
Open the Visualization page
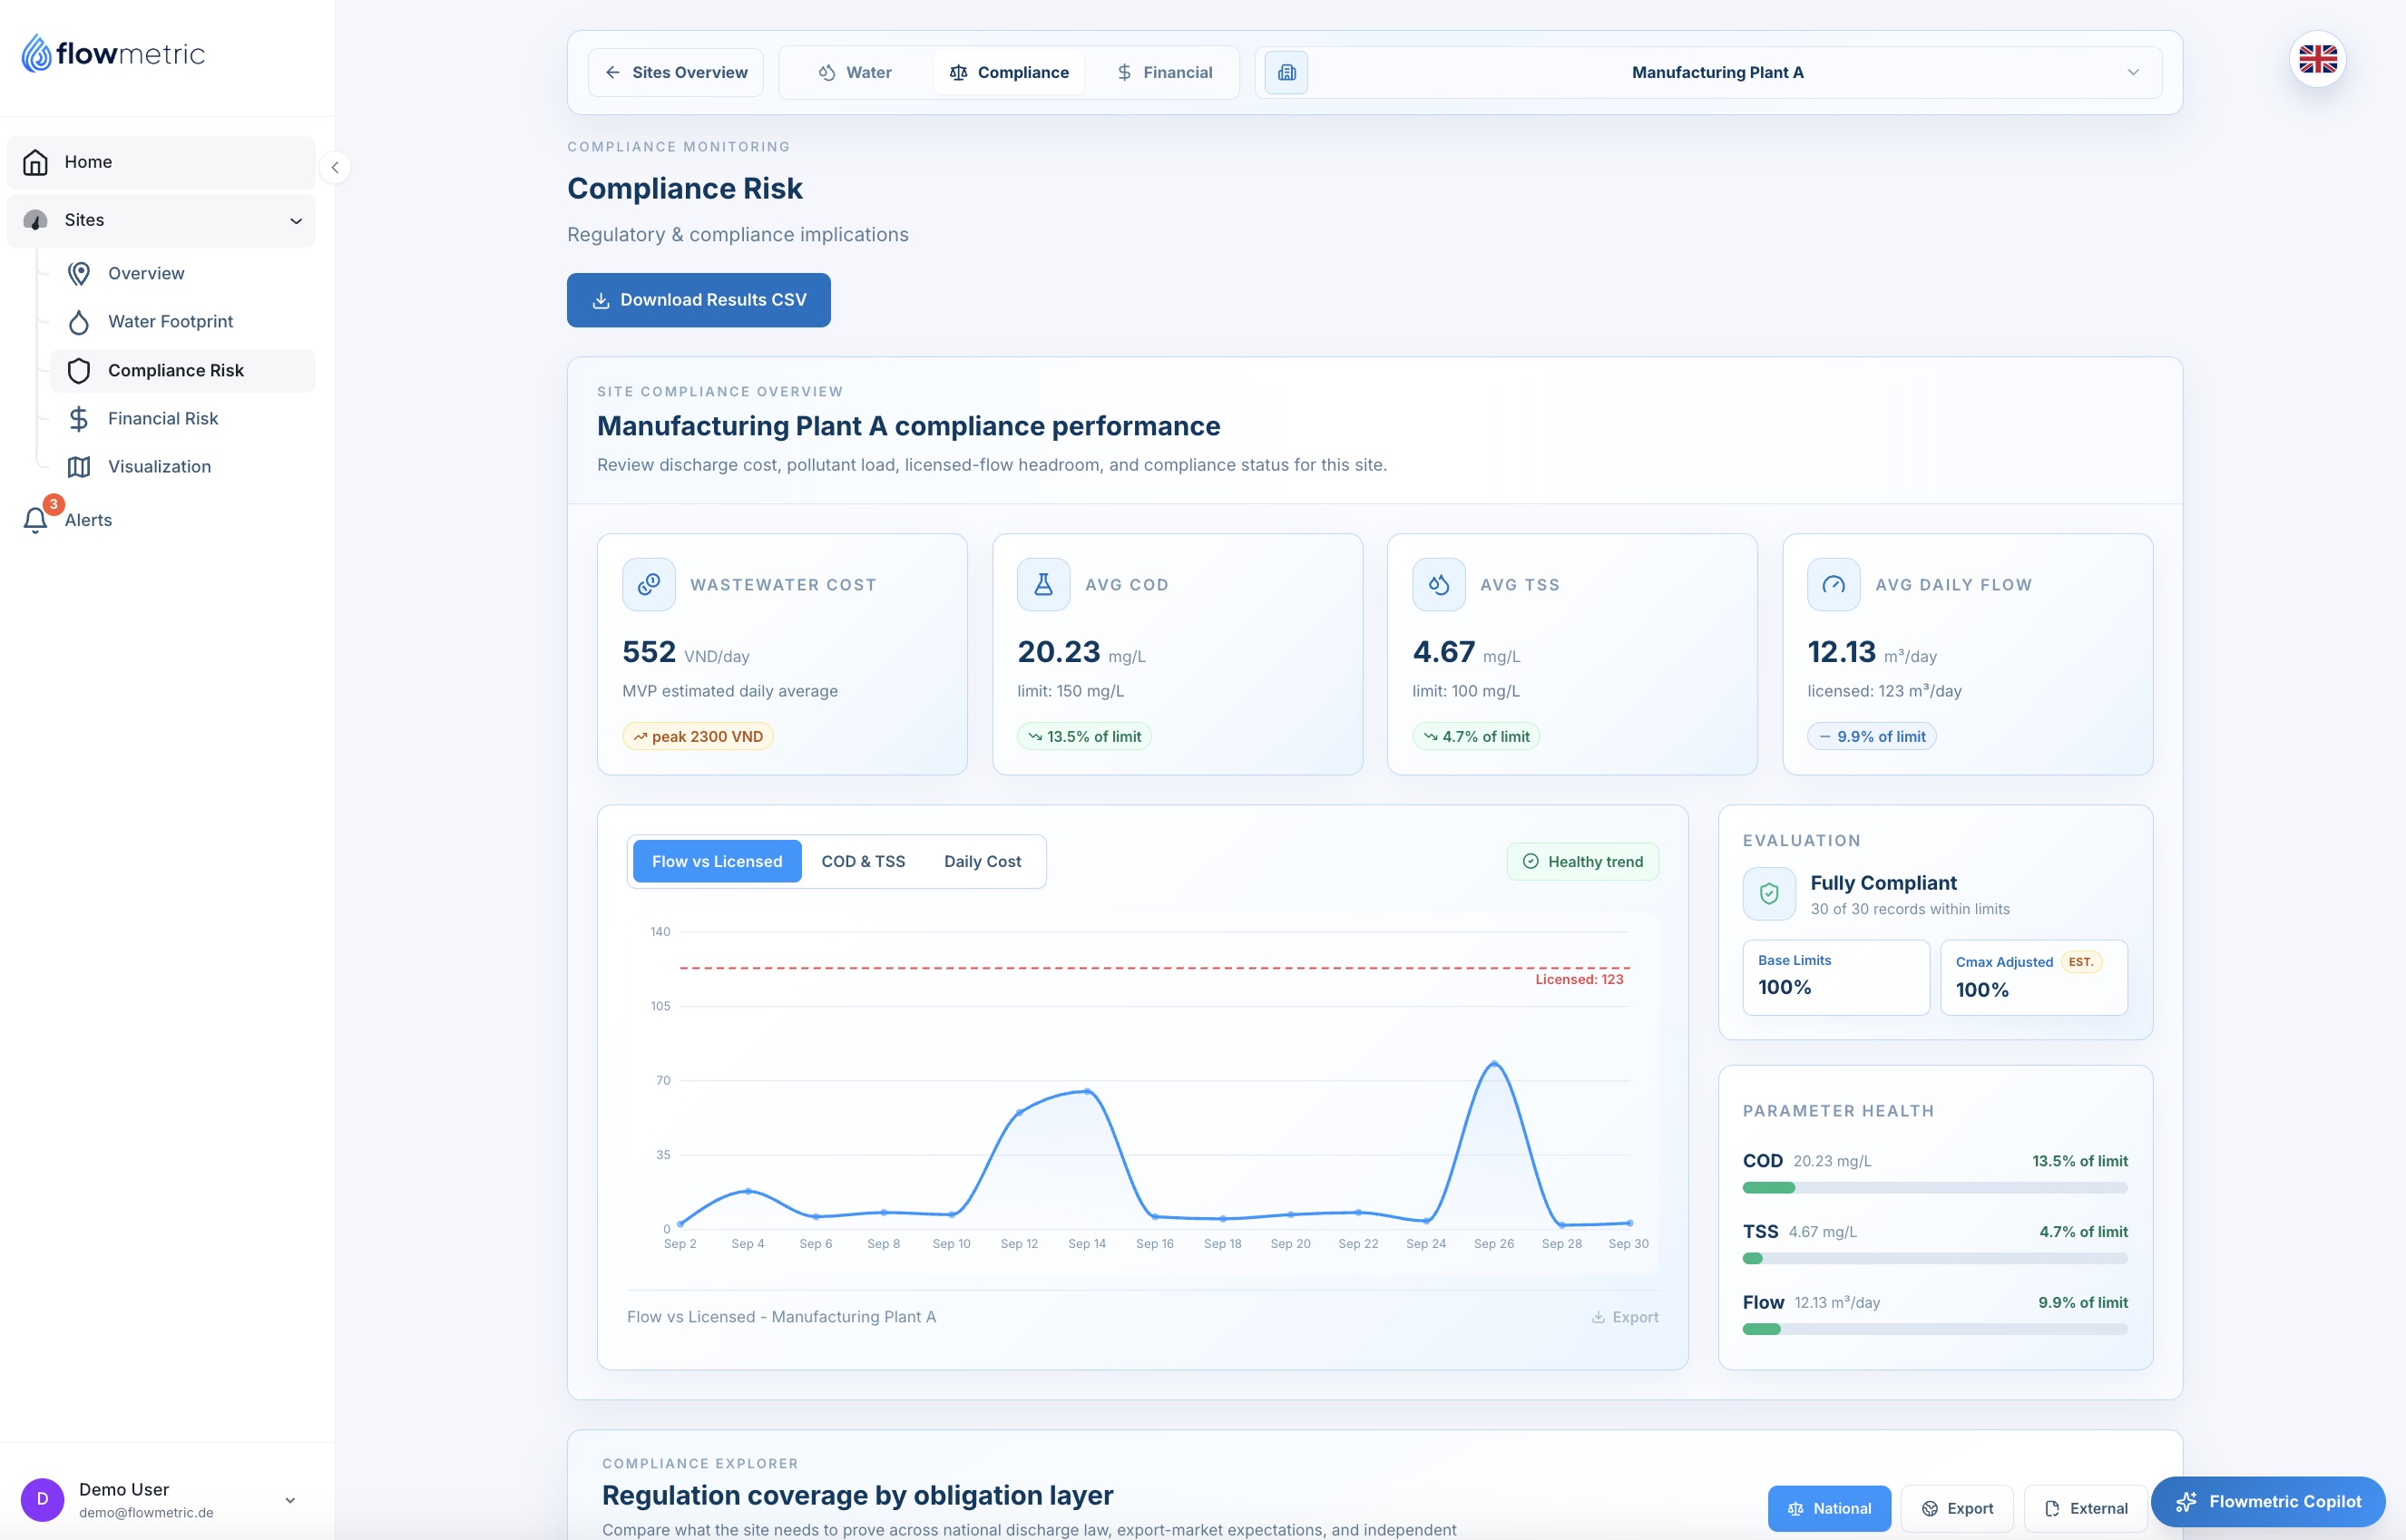click(182, 467)
